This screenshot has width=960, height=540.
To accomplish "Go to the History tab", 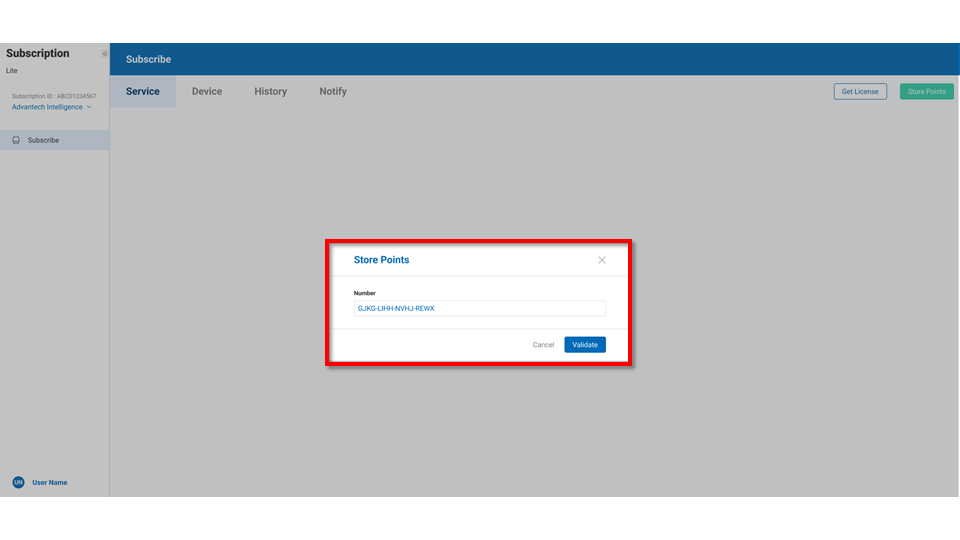I will pyautogui.click(x=270, y=91).
